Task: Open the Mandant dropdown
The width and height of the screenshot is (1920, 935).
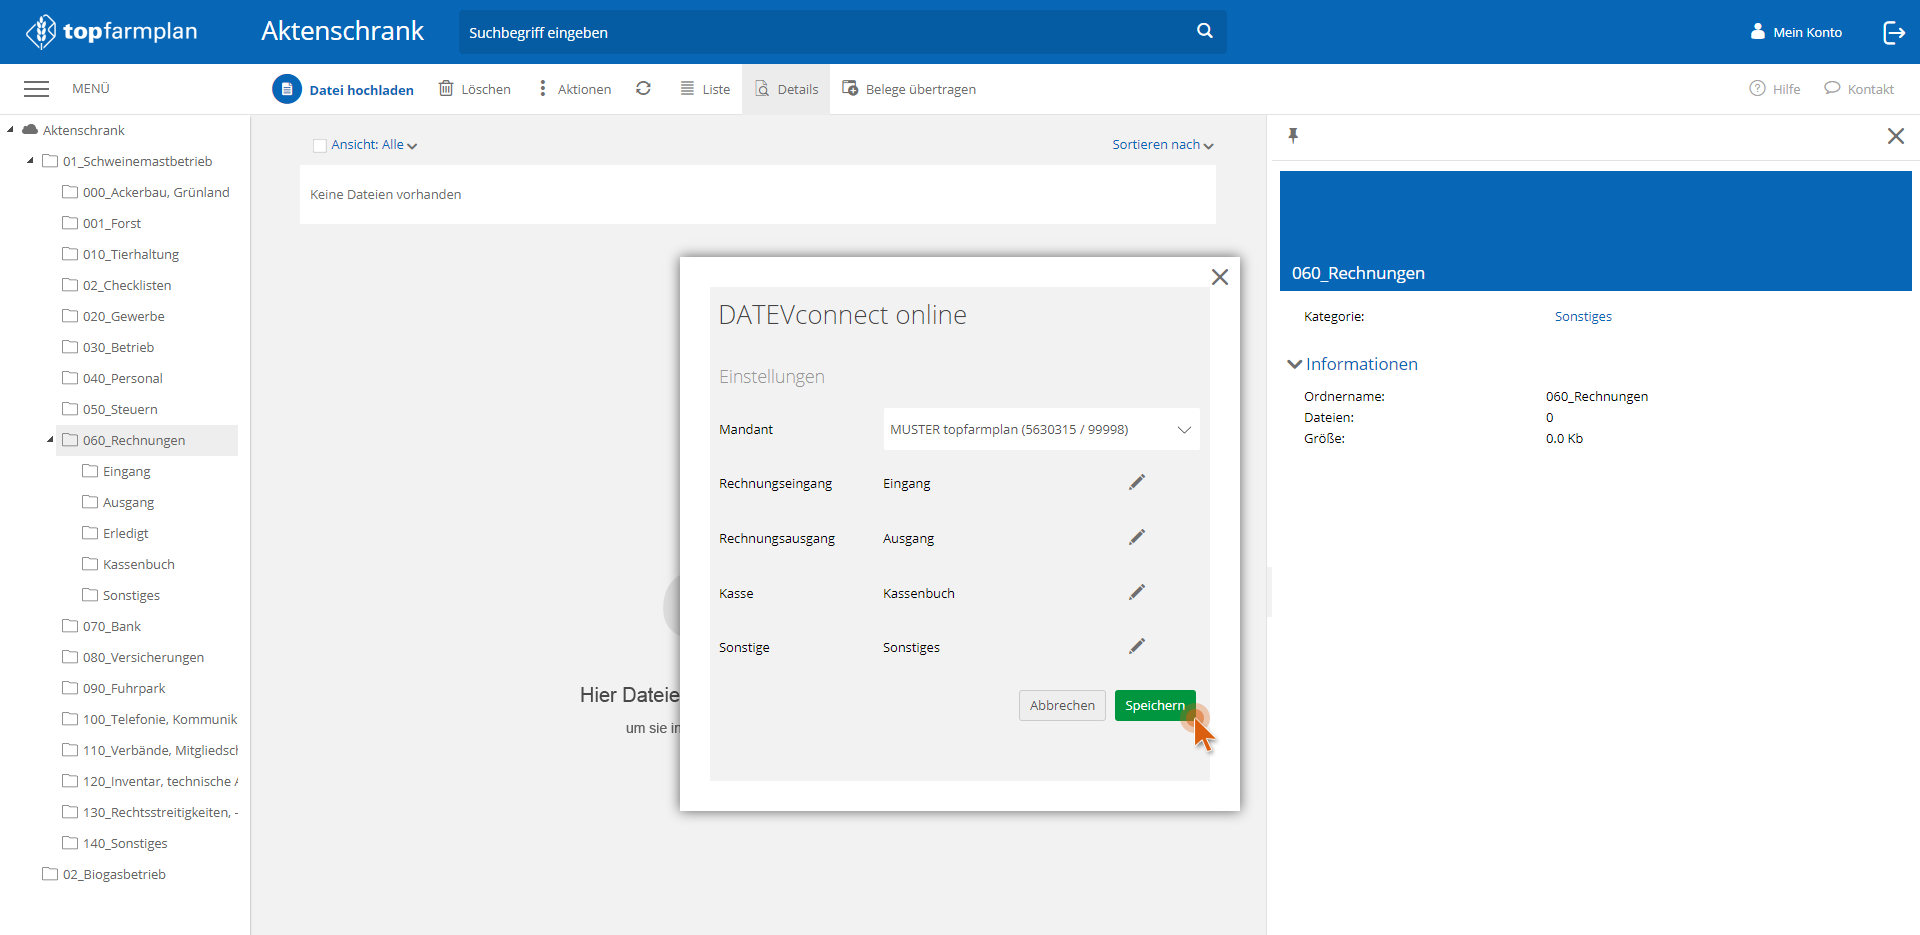Action: coord(1041,429)
